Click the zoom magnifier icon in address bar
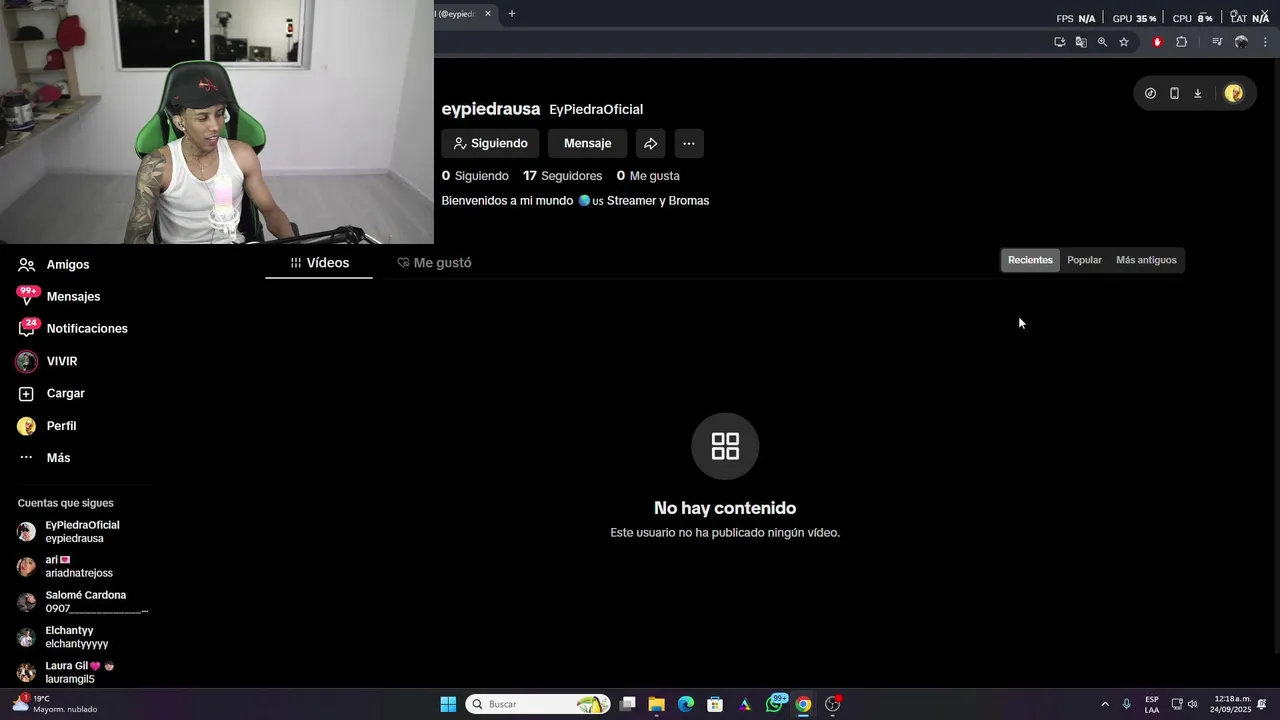 pyautogui.click(x=1102, y=42)
